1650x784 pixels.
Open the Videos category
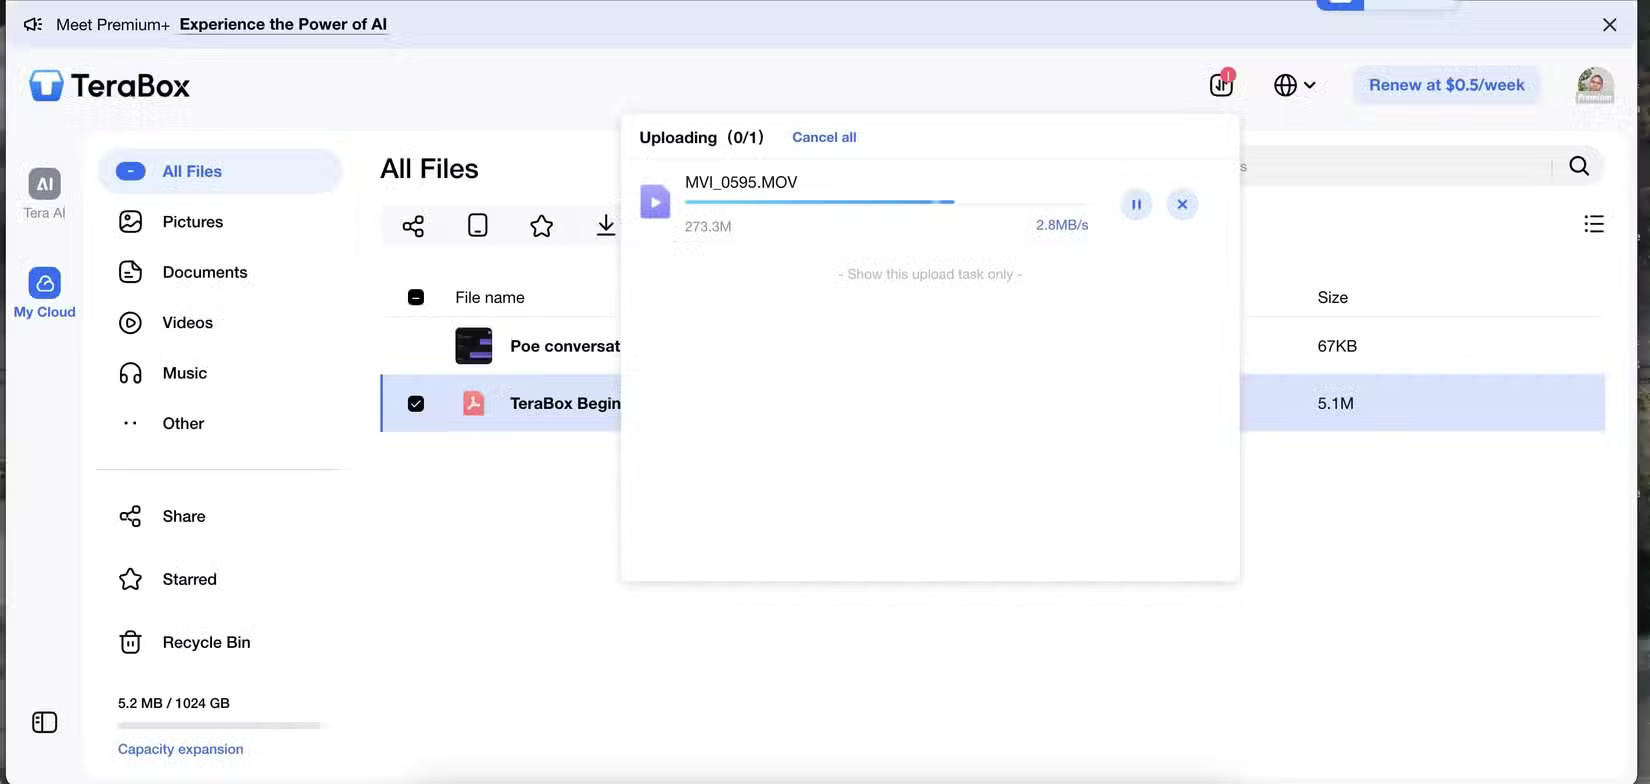187,322
